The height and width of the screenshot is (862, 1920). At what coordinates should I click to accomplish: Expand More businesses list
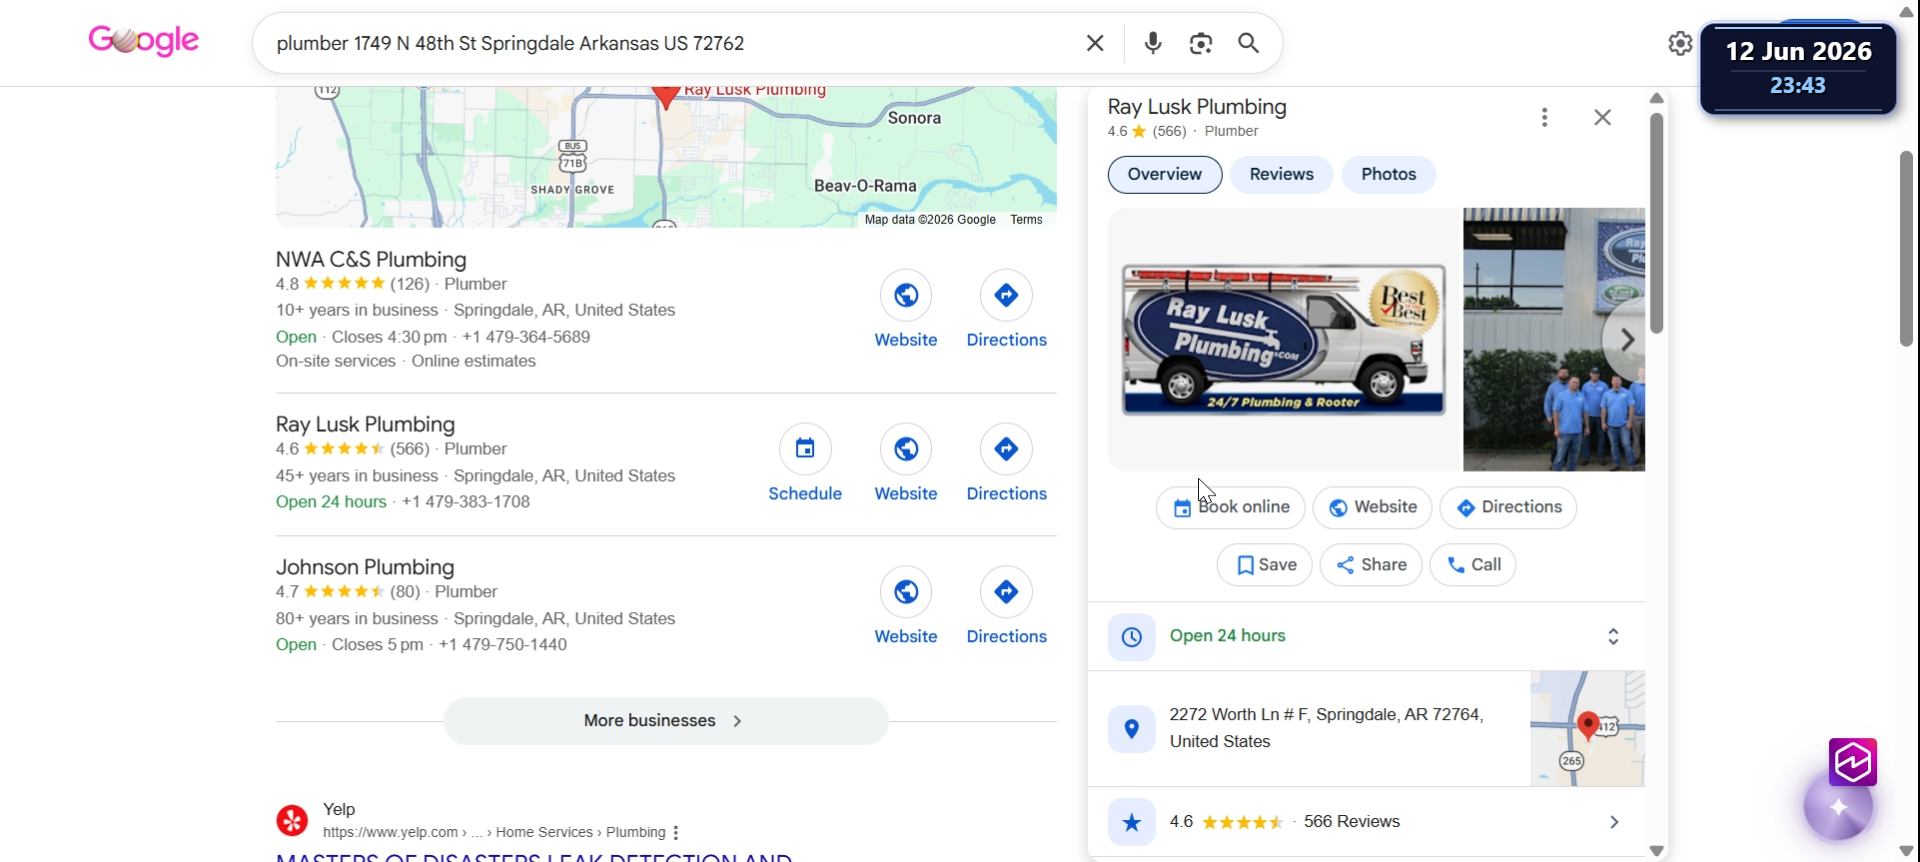point(666,721)
